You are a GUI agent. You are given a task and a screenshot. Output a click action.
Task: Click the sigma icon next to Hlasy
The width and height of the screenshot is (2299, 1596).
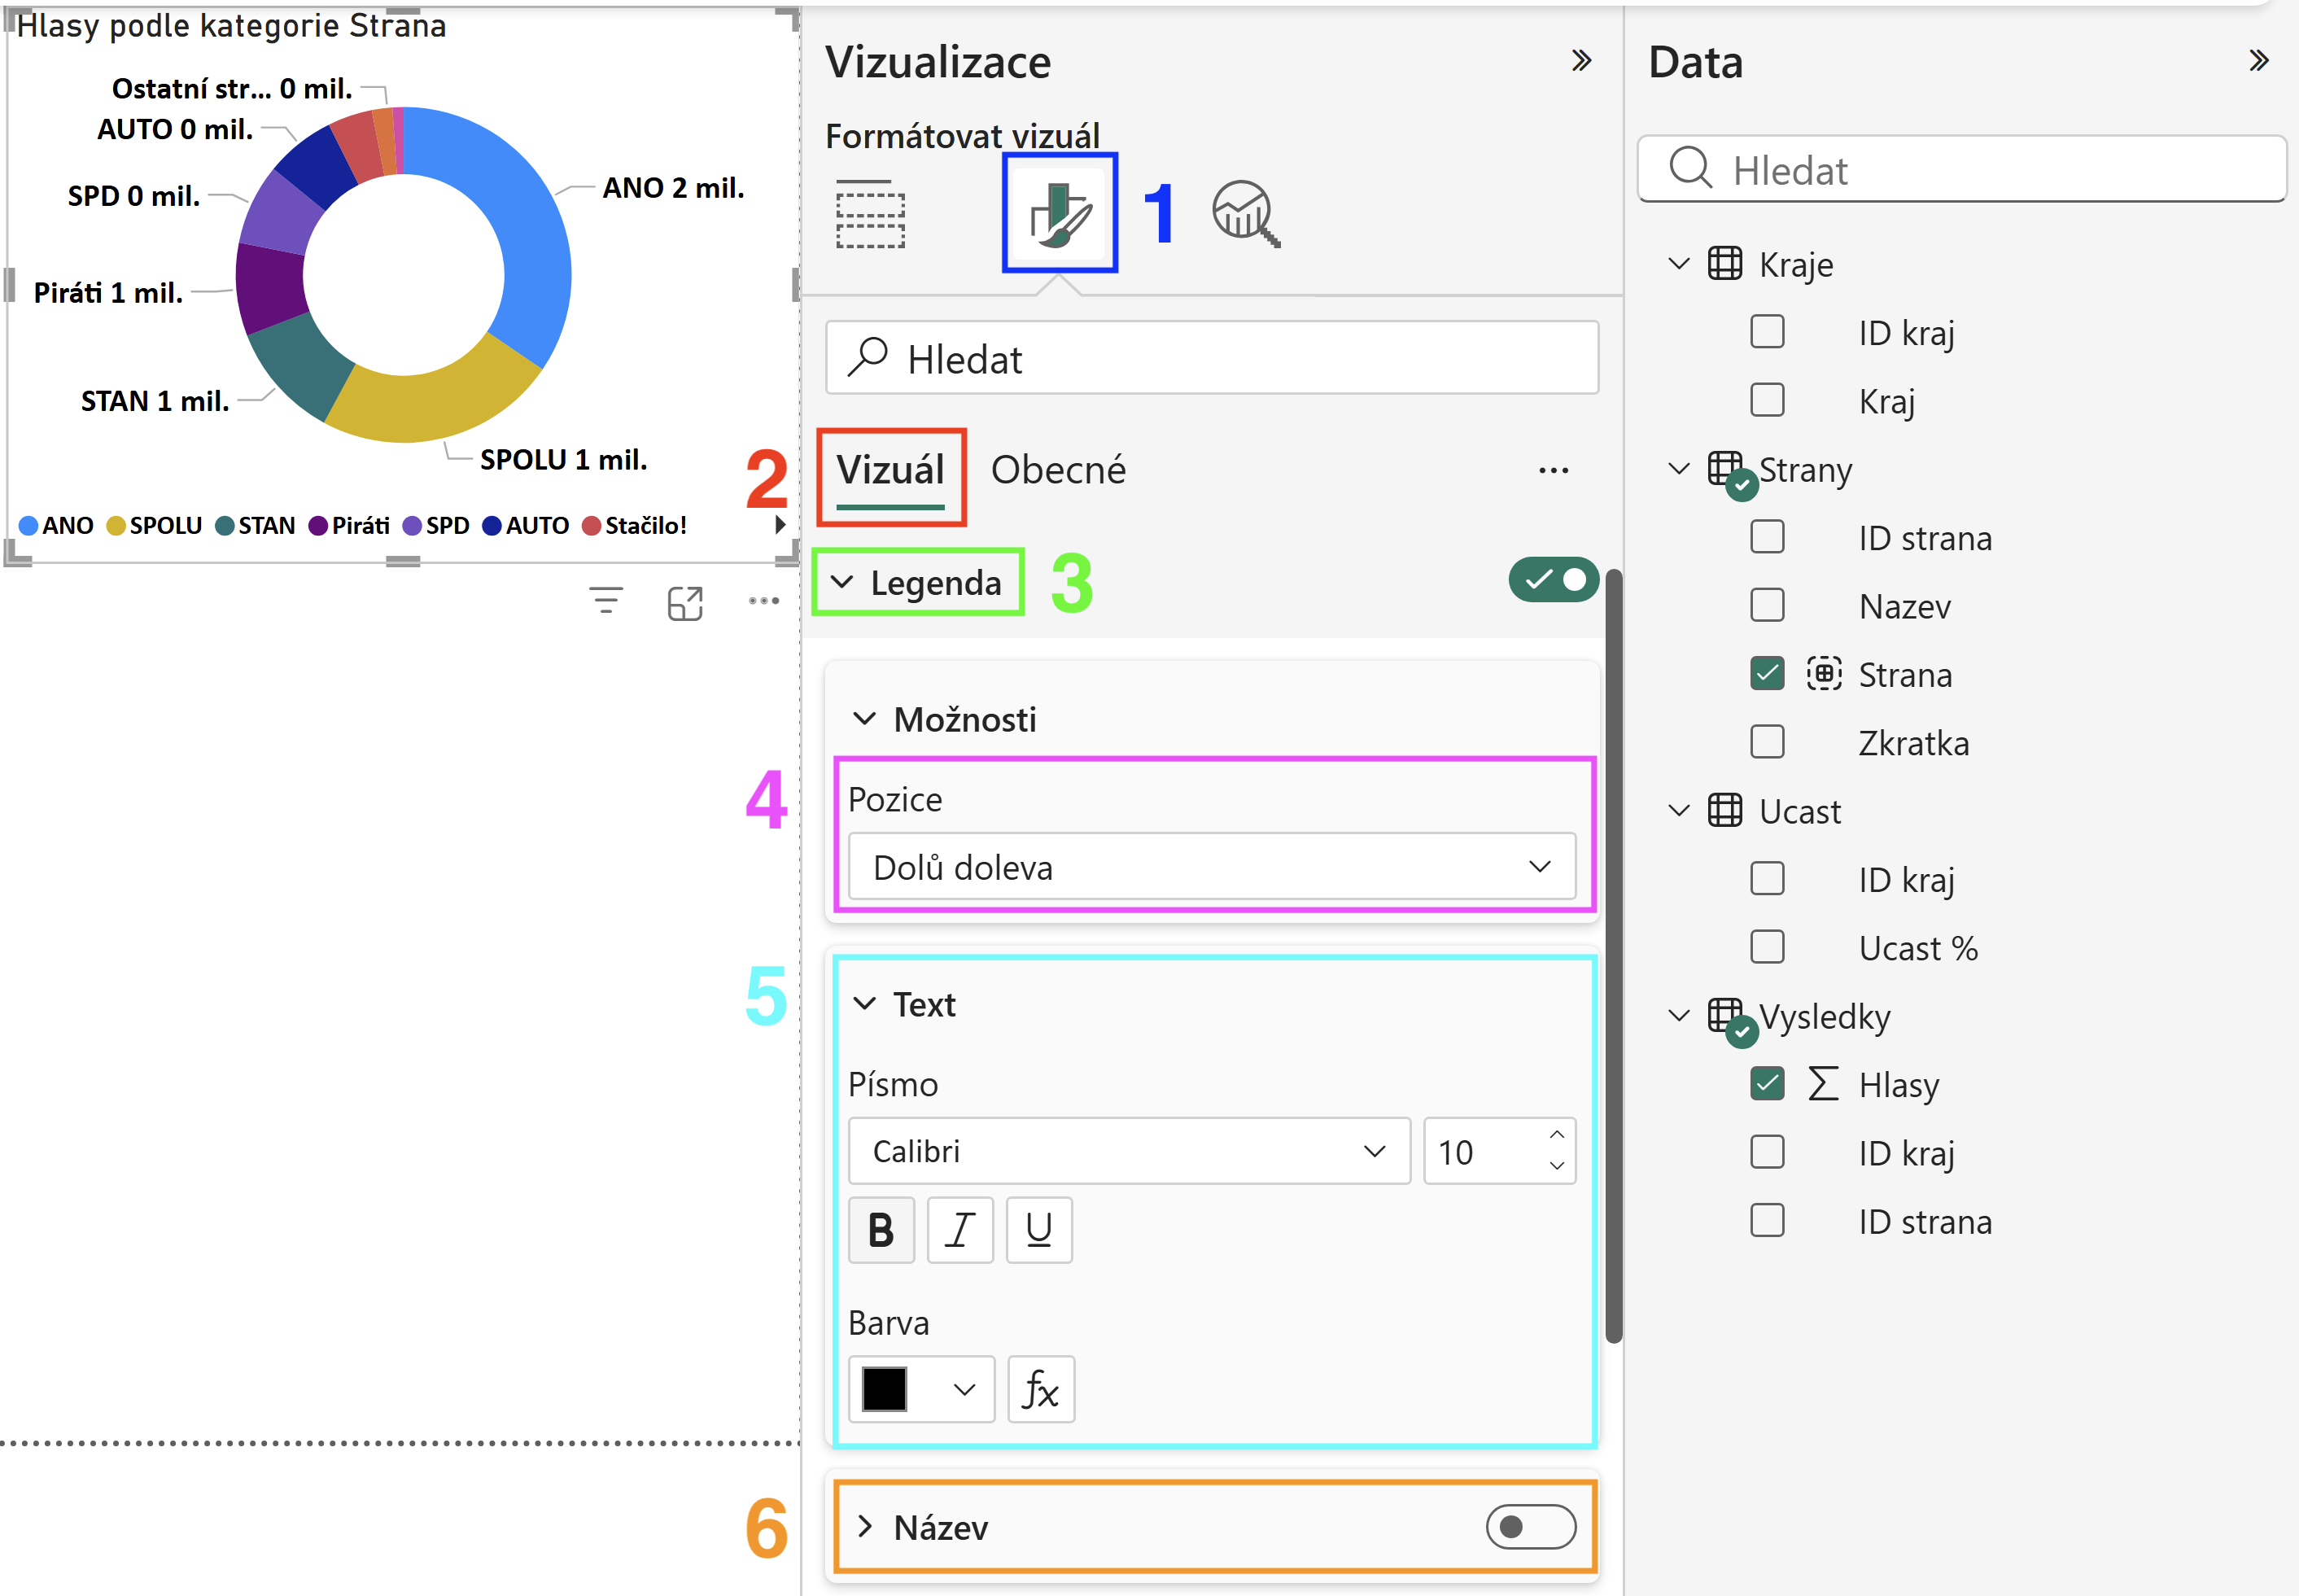click(1823, 1084)
